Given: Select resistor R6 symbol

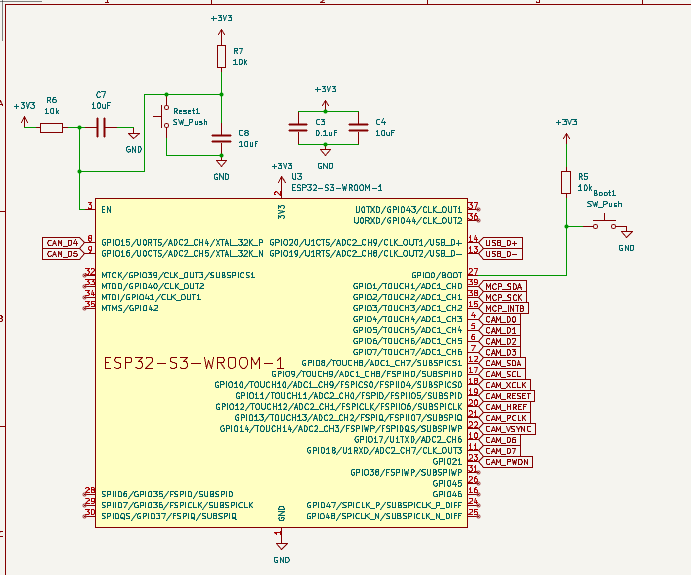Looking at the screenshot, I should click(52, 128).
